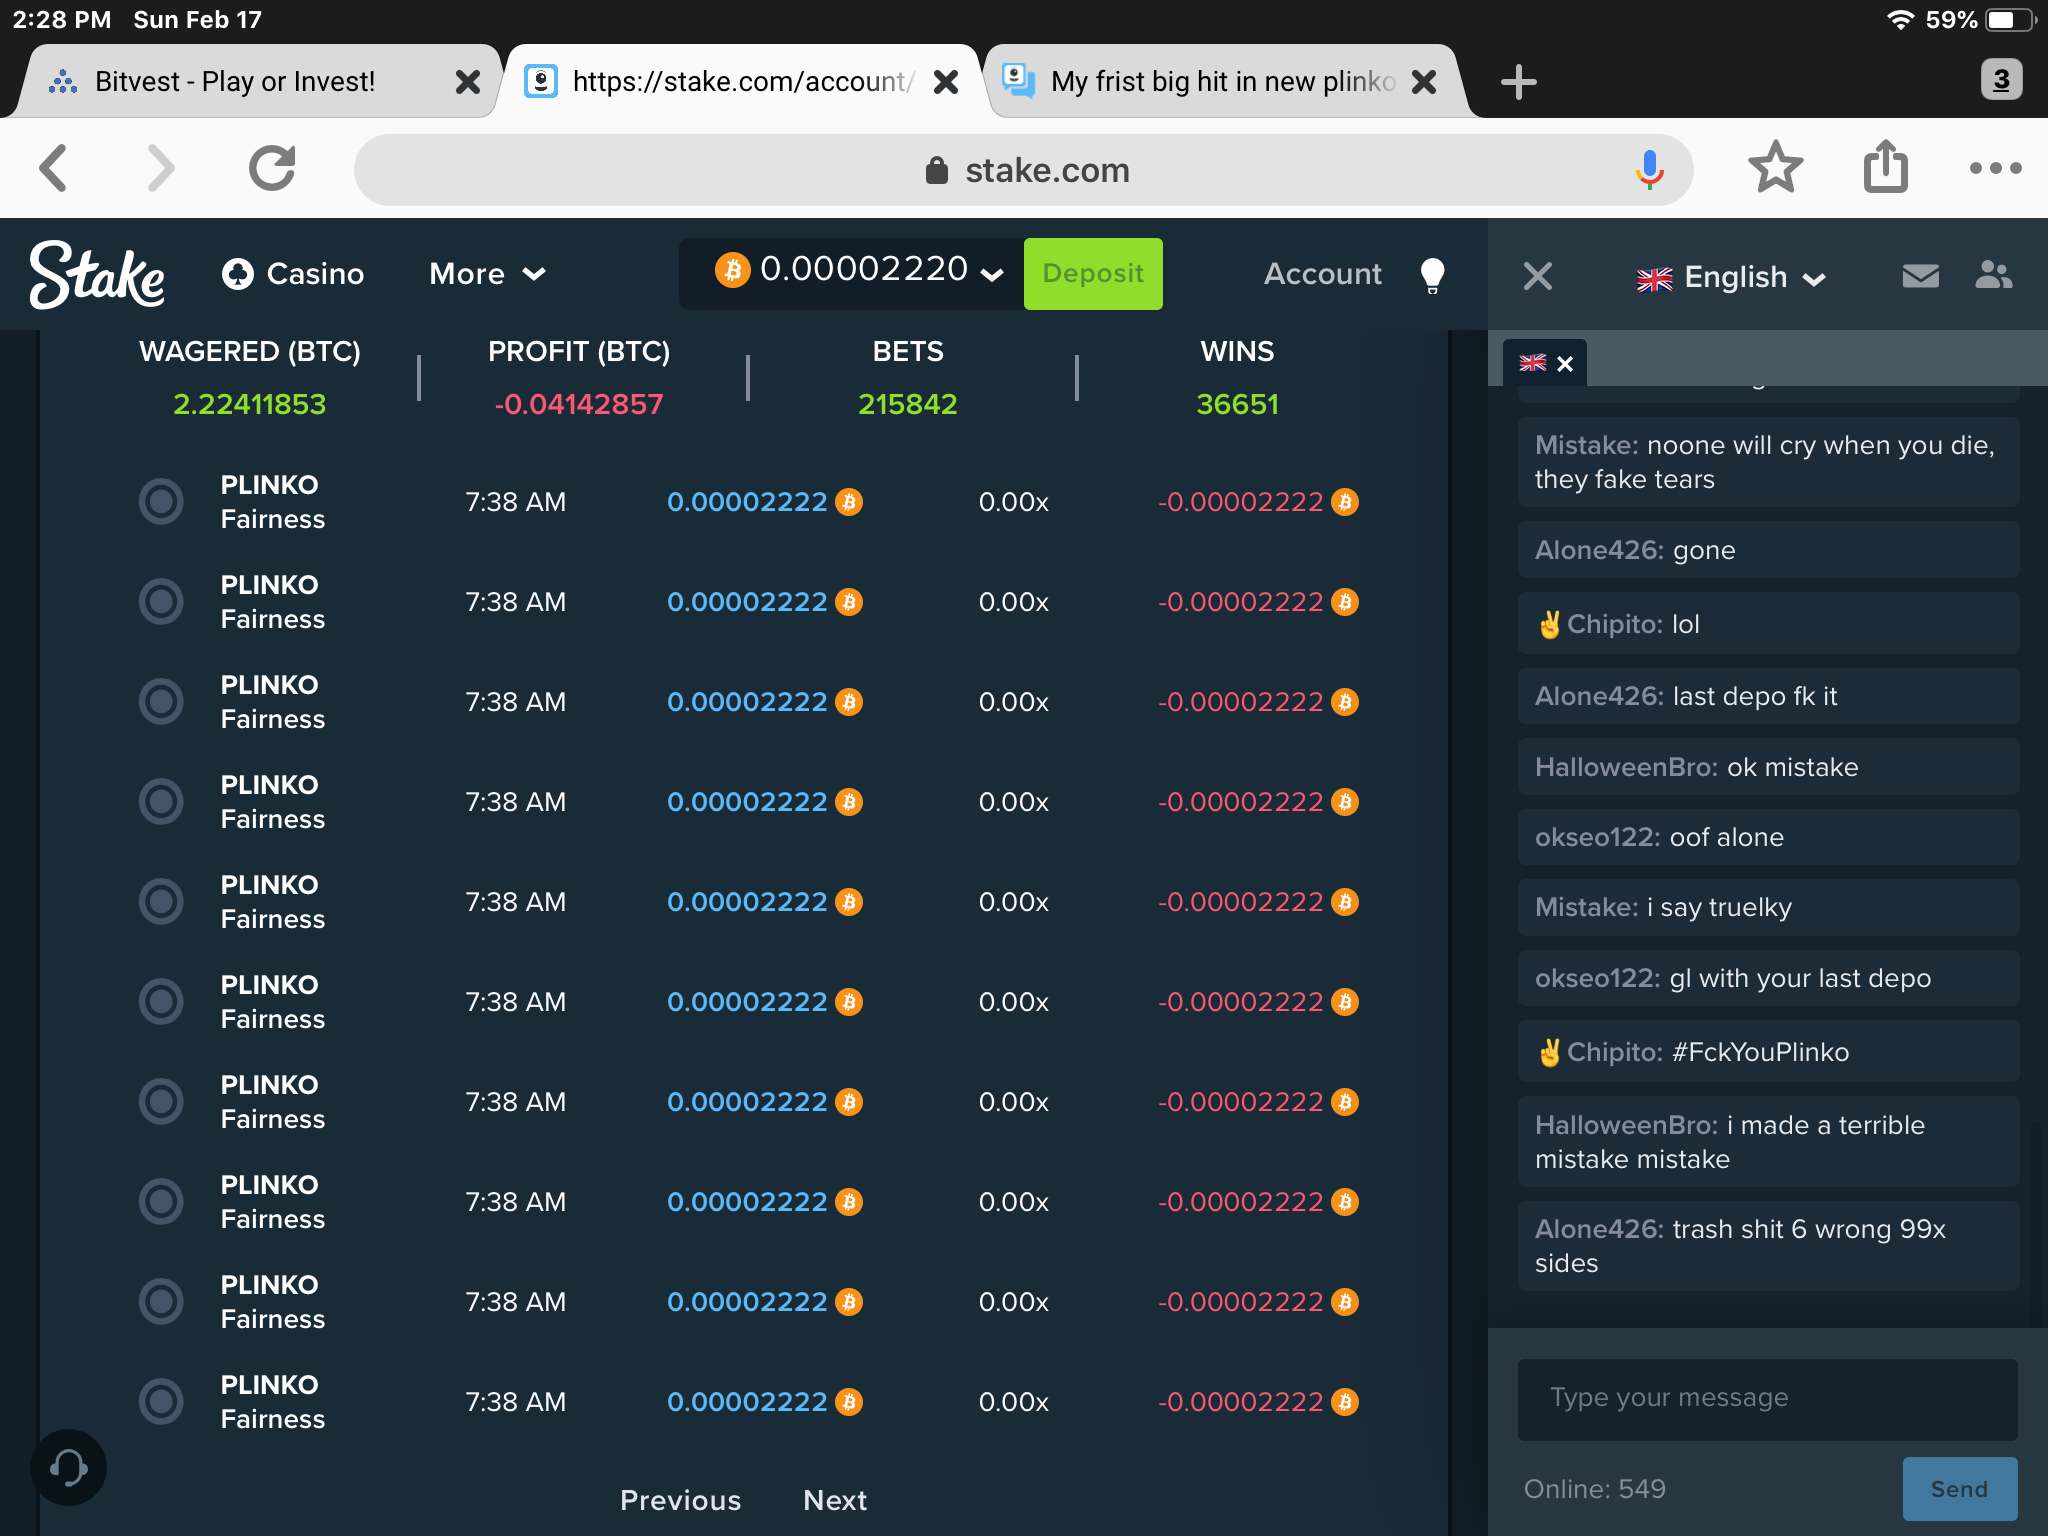2048x1536 pixels.
Task: Go to the Next page of bets
Action: (834, 1500)
